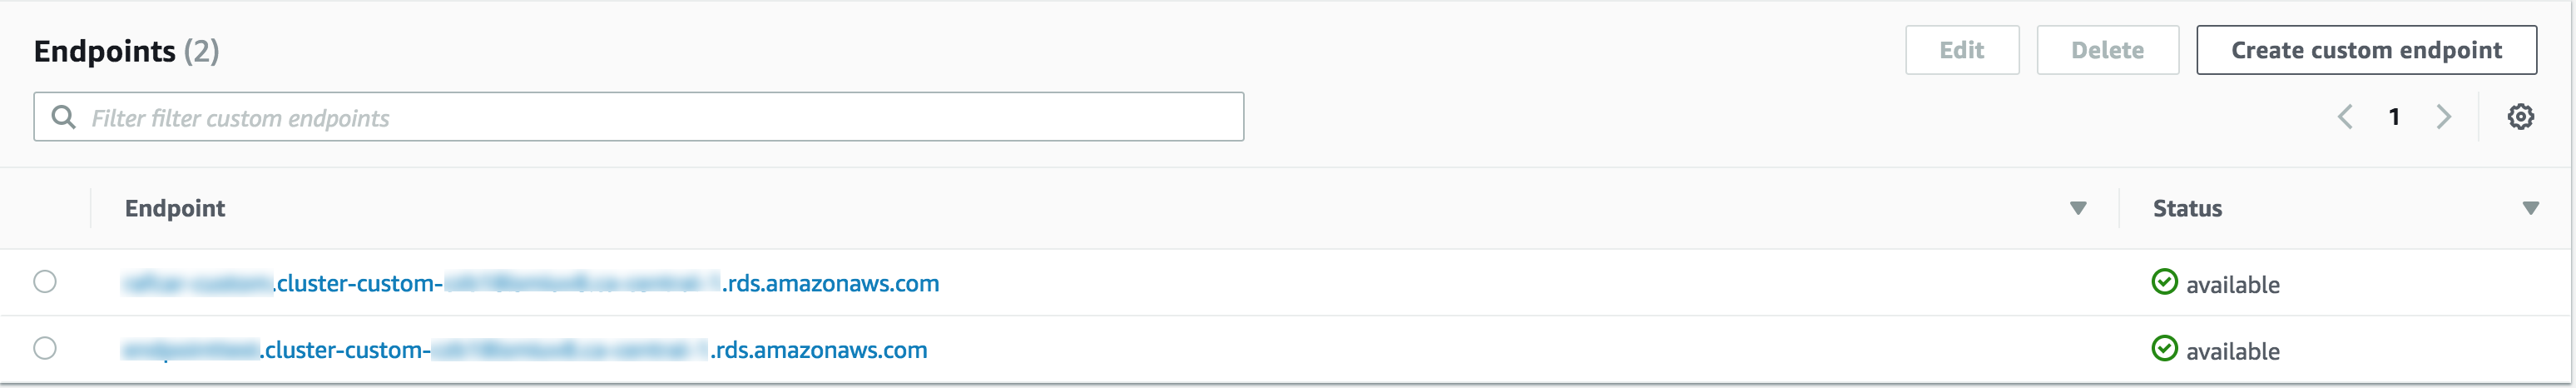Open the table preferences gear icon

point(2520,117)
